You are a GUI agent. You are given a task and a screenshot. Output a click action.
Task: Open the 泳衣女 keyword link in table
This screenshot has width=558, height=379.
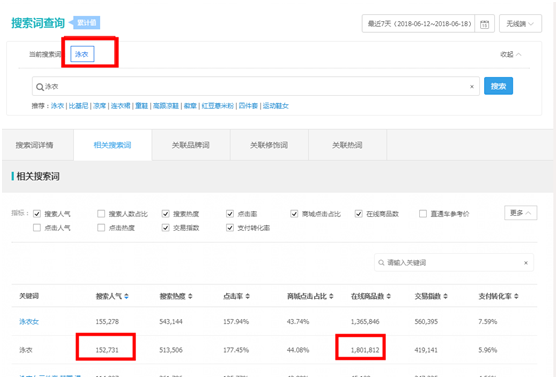pyautogui.click(x=29, y=322)
